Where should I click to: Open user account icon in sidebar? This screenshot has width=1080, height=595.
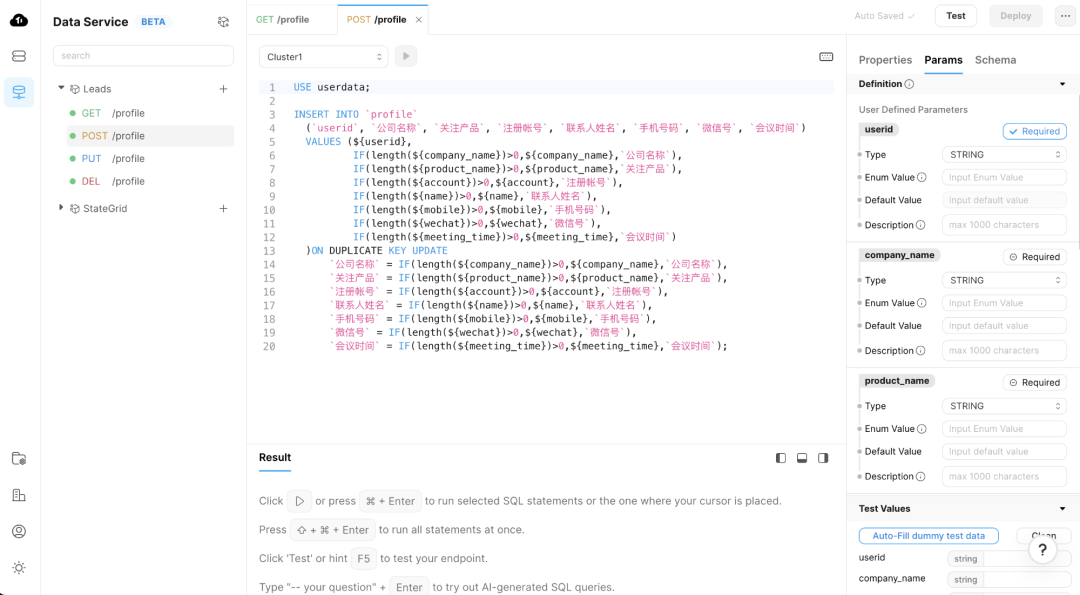pos(19,532)
